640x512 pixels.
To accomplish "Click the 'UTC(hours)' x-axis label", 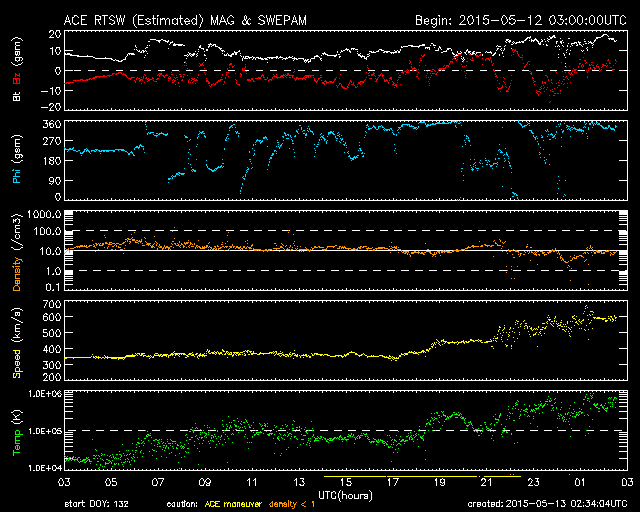I will 345,495.
